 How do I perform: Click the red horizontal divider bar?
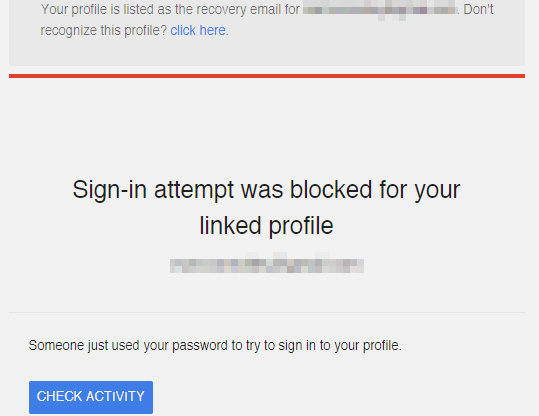pos(267,76)
